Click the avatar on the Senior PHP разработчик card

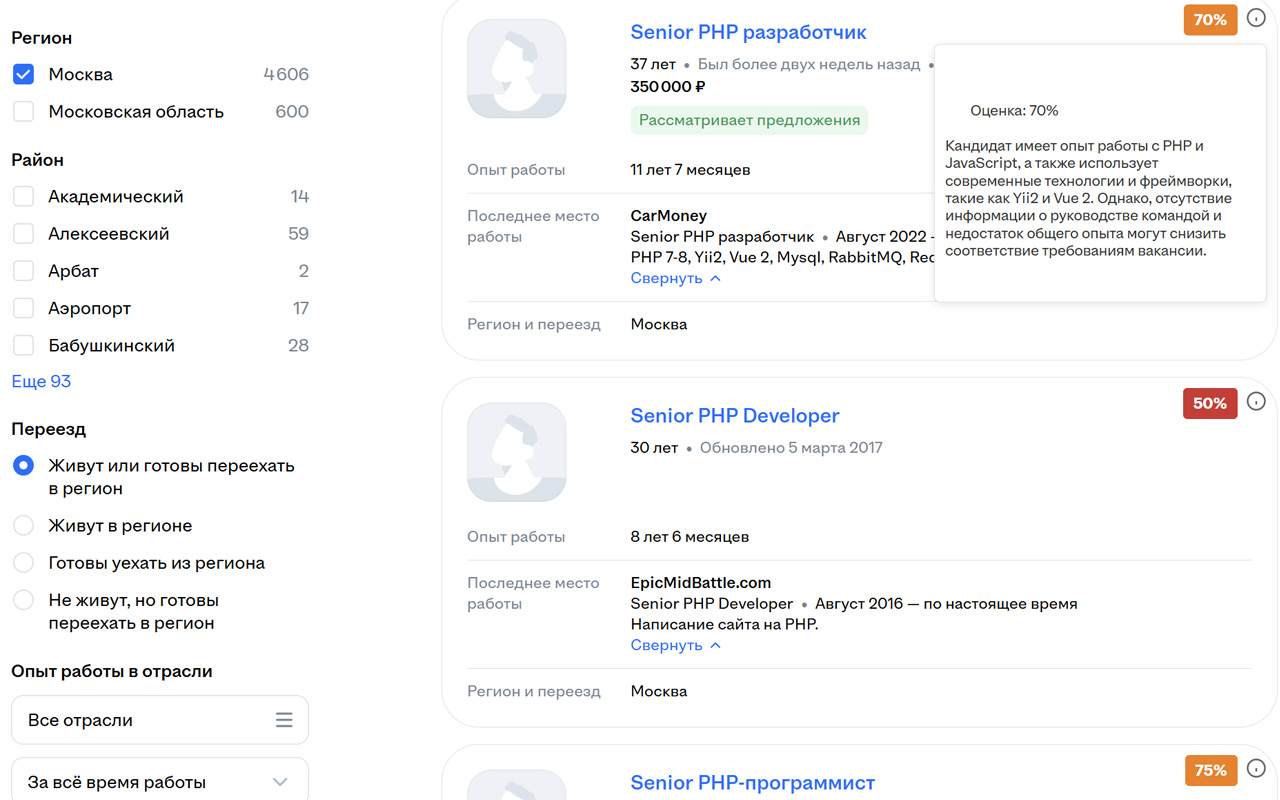516,68
